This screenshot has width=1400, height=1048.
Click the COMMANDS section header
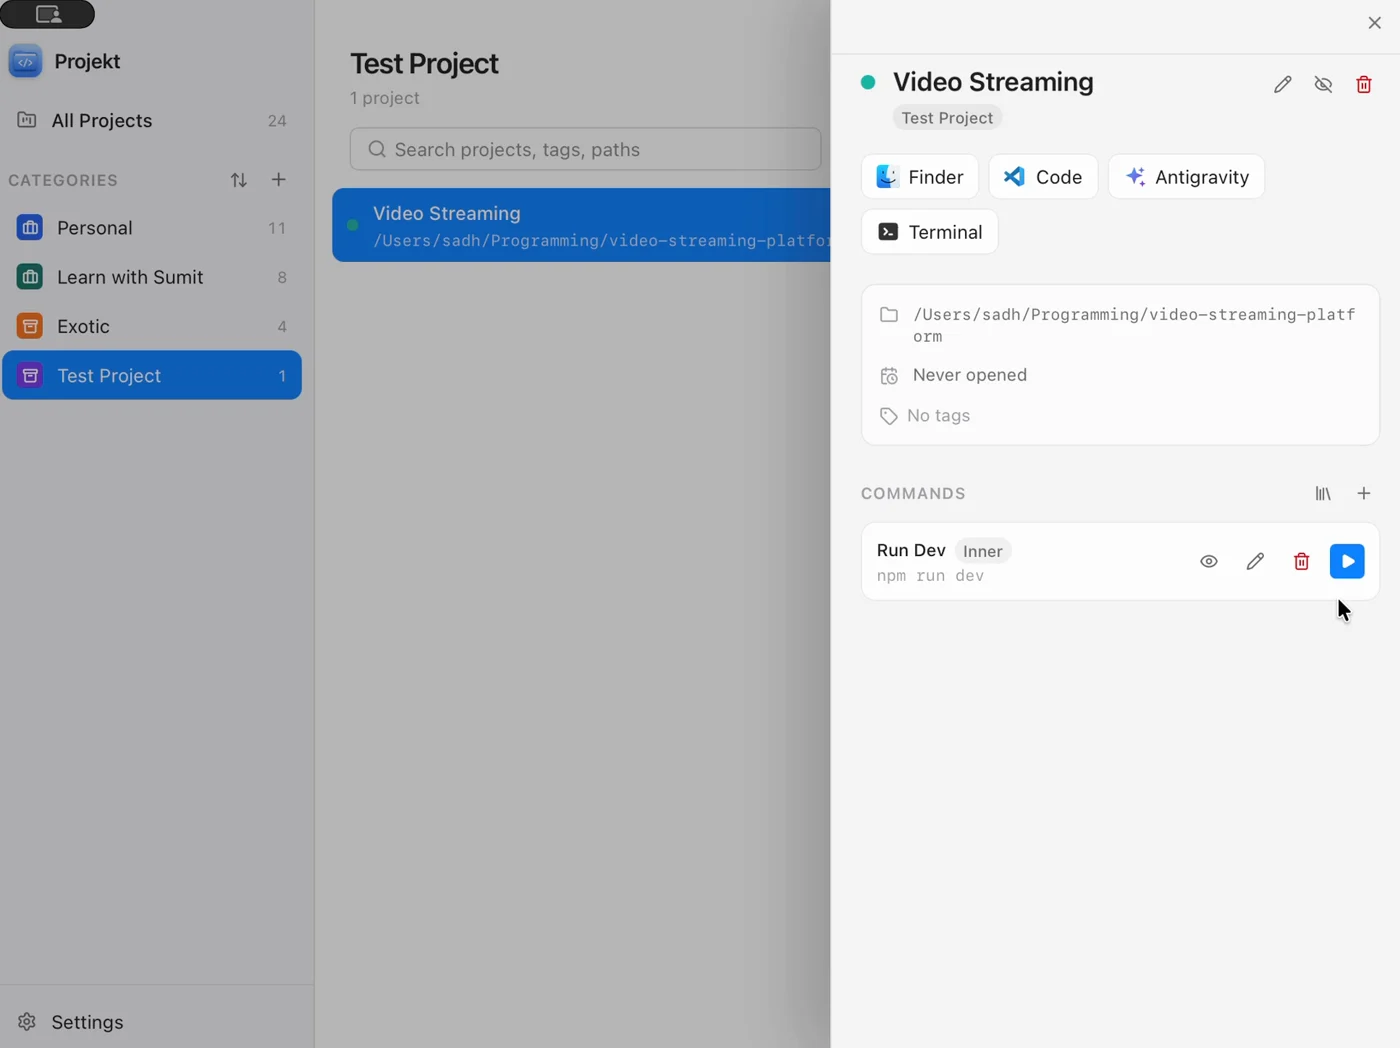coord(913,494)
